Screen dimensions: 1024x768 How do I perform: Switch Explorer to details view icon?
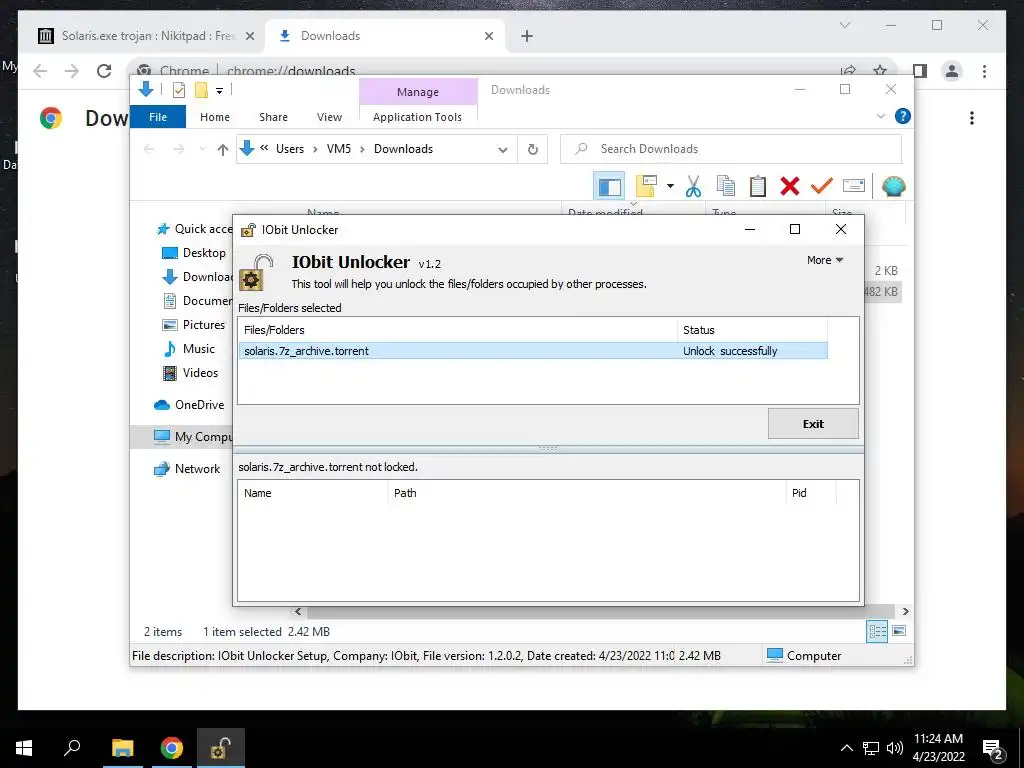(x=877, y=632)
